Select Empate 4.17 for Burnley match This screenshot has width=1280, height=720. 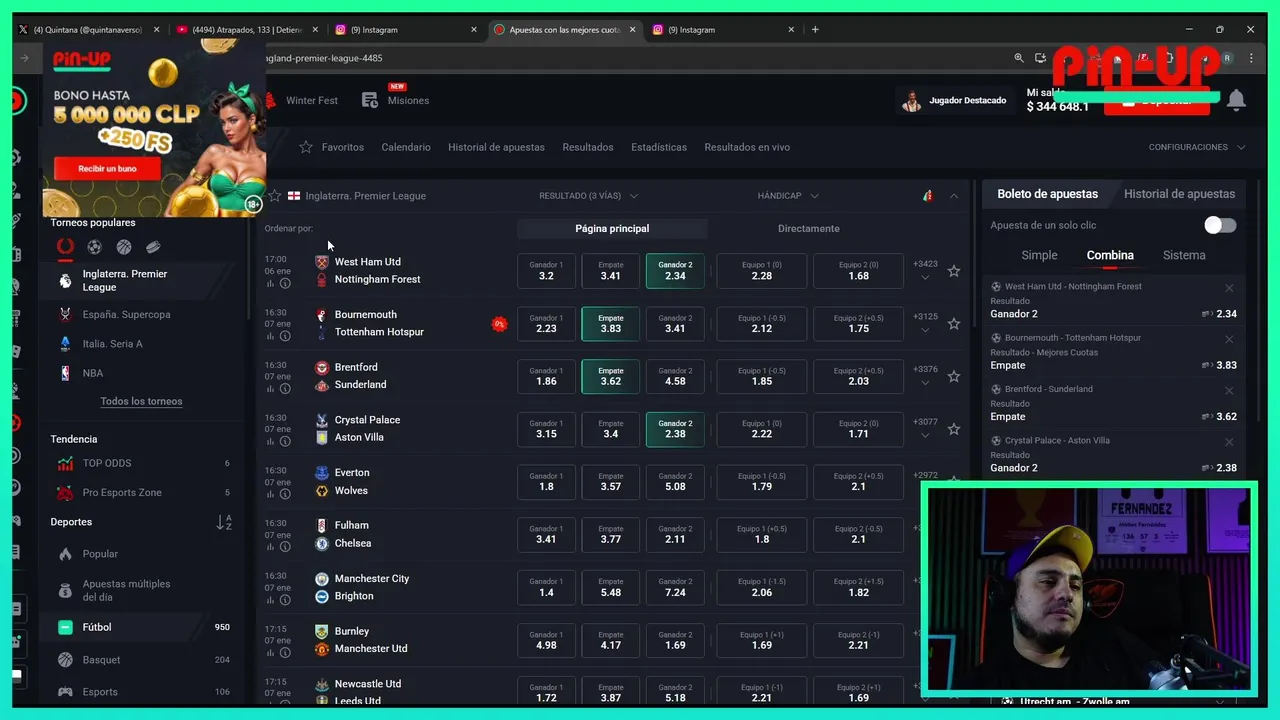[x=610, y=640]
